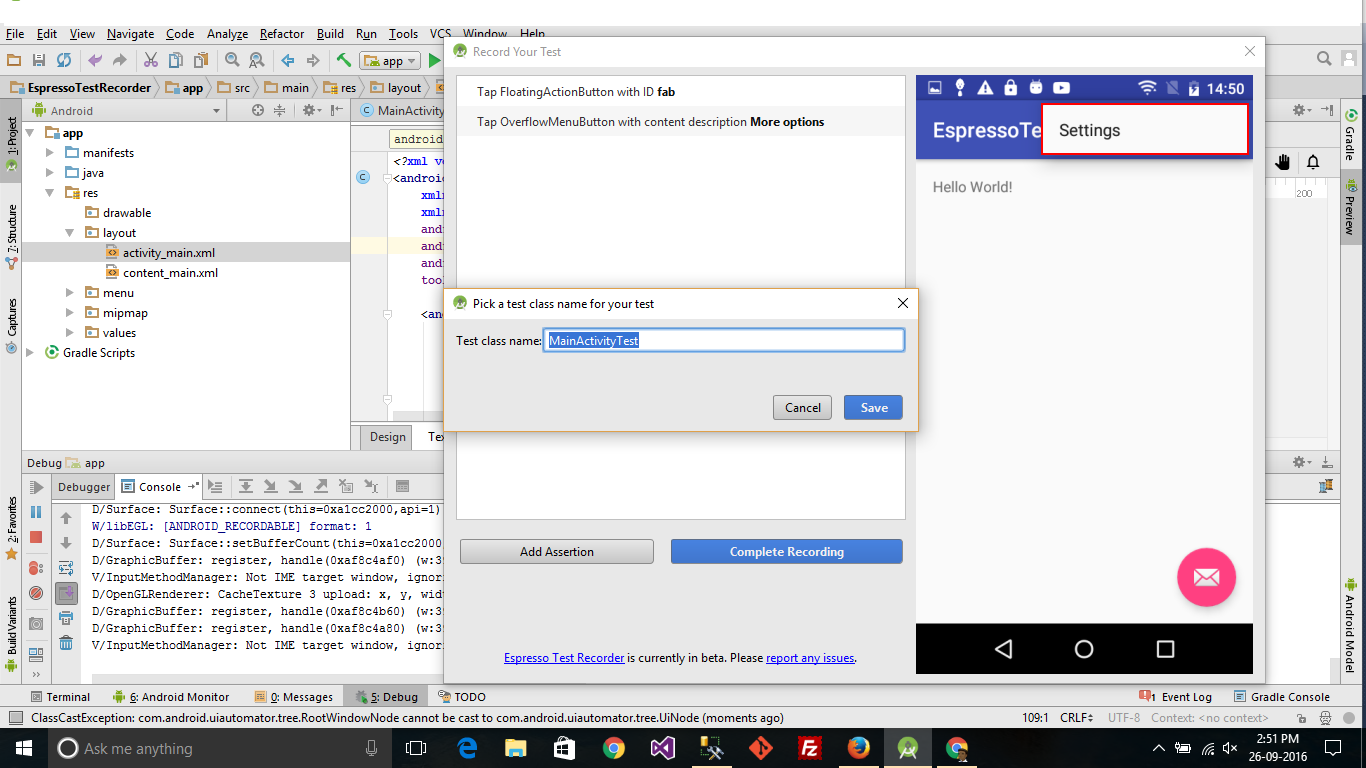Image resolution: width=1366 pixels, height=768 pixels.
Task: Stop the debug session with the red square
Action: click(x=36, y=537)
